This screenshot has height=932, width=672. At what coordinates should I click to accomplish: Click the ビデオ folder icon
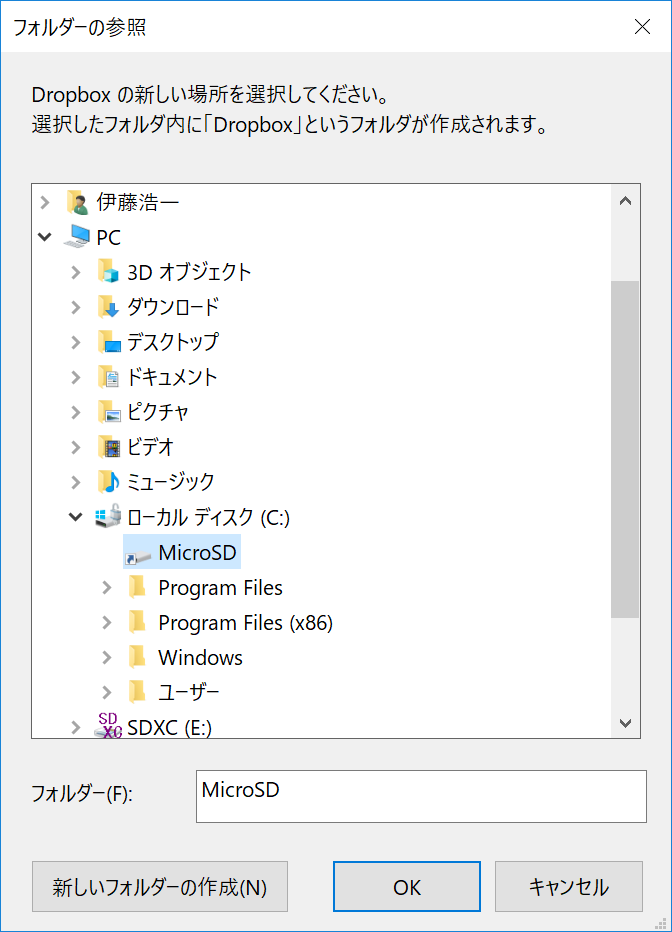click(108, 446)
